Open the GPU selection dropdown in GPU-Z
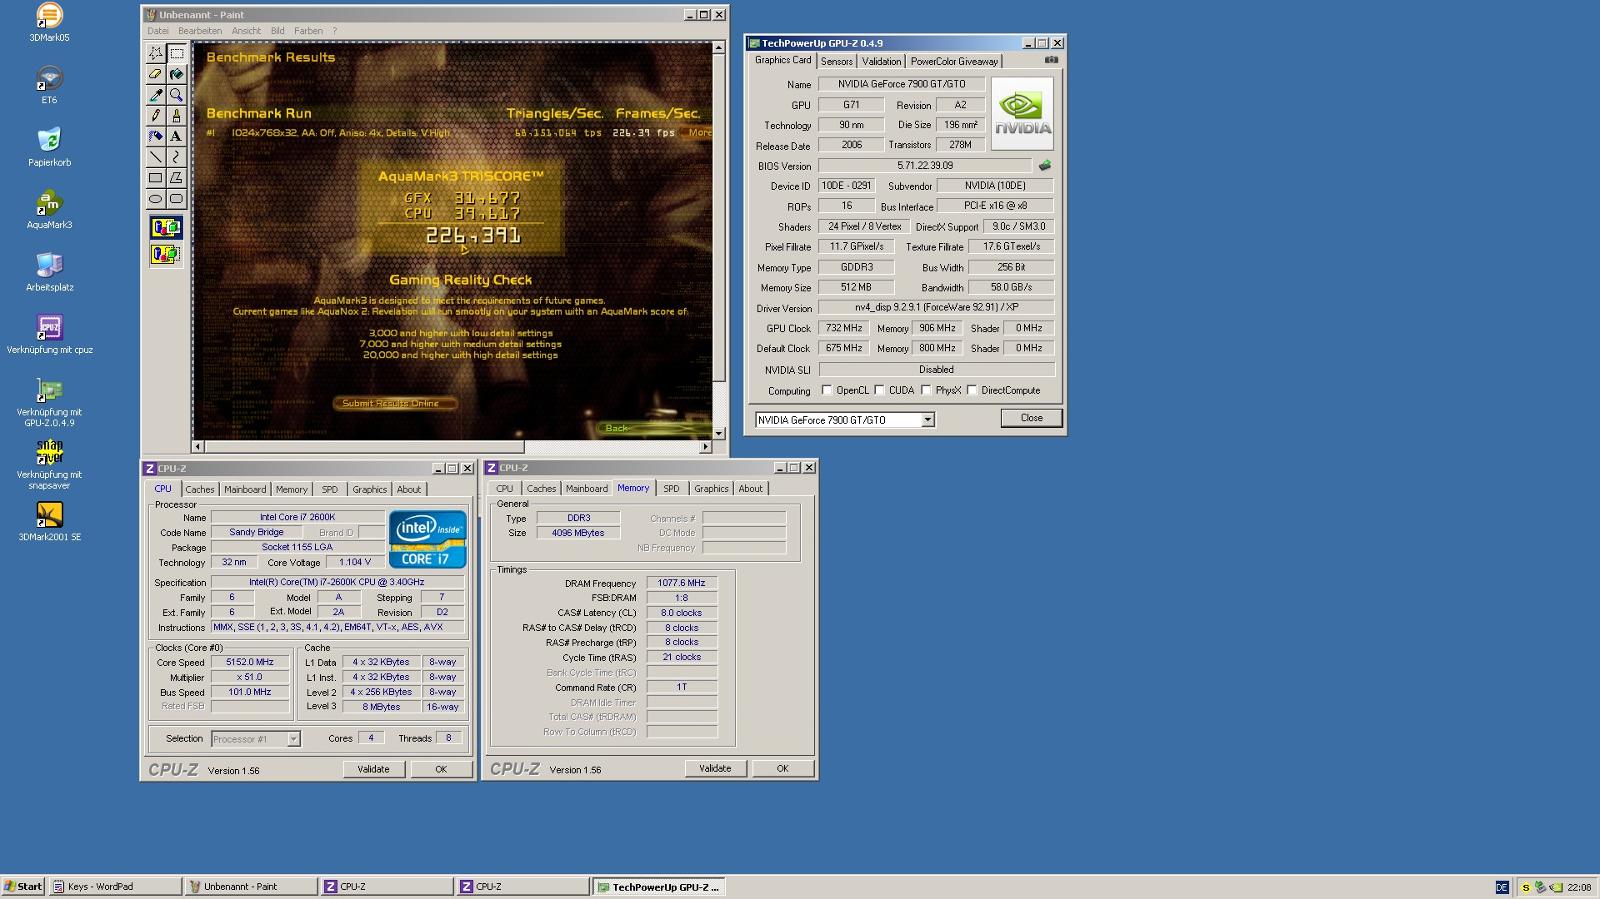This screenshot has height=899, width=1600. point(927,420)
